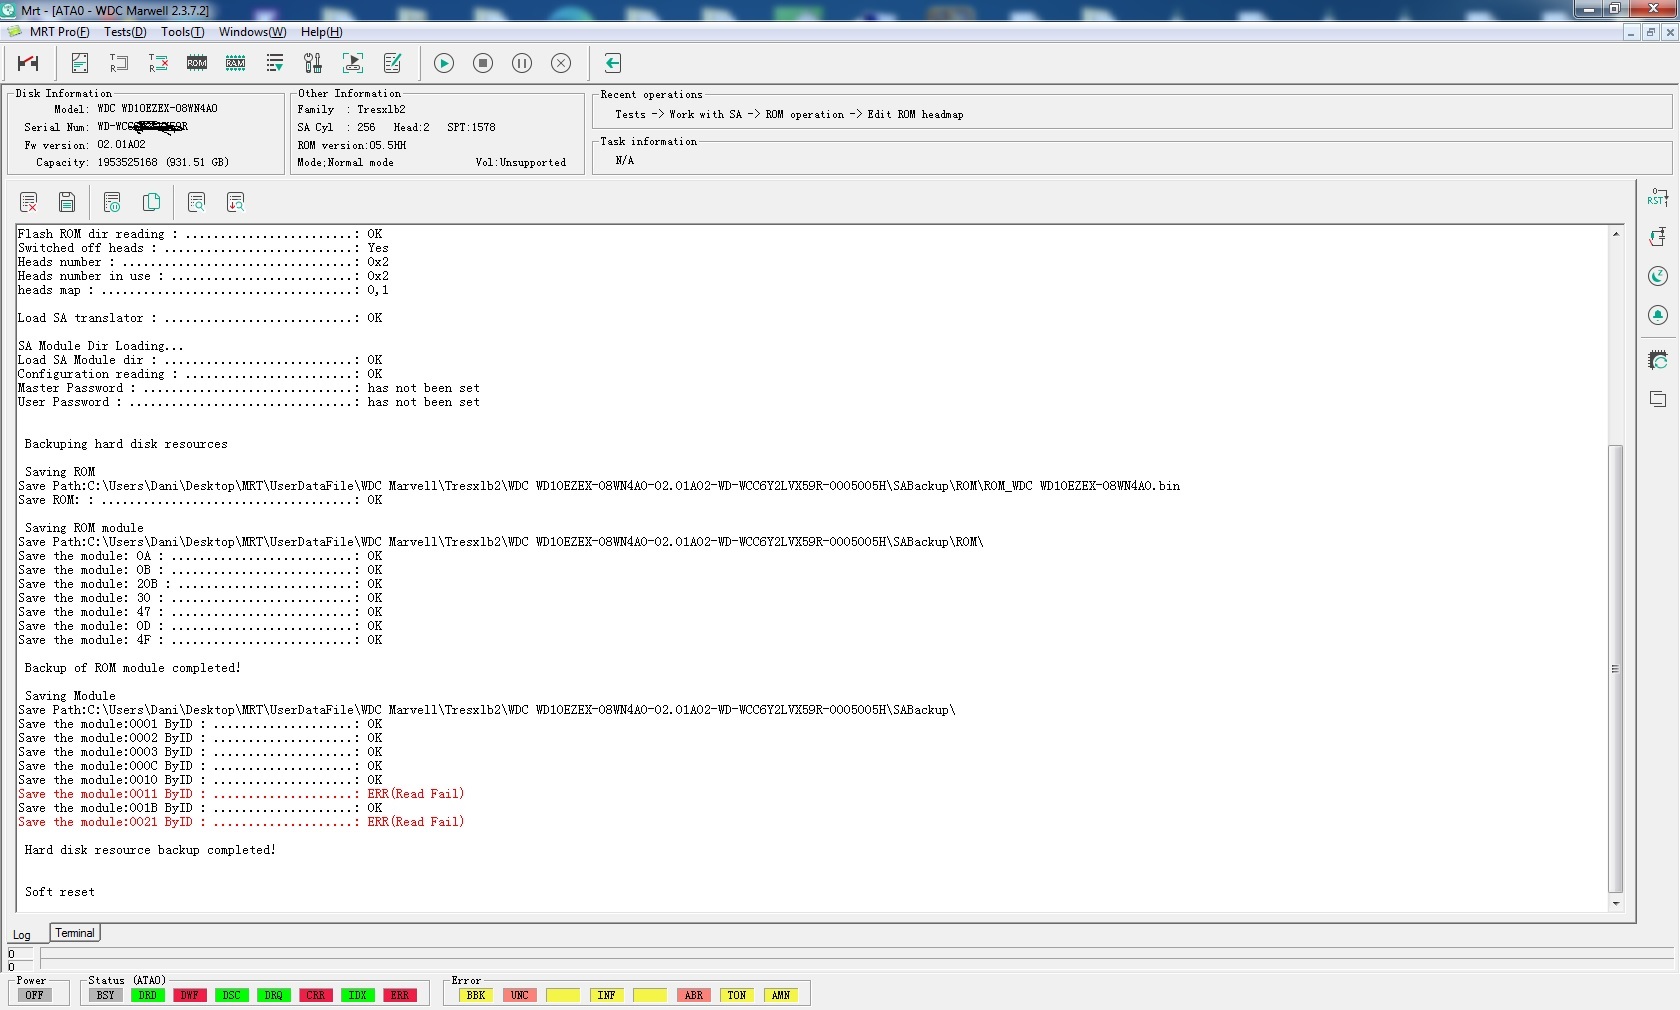Click the ABR error indicator
1680x1010 pixels.
693,995
